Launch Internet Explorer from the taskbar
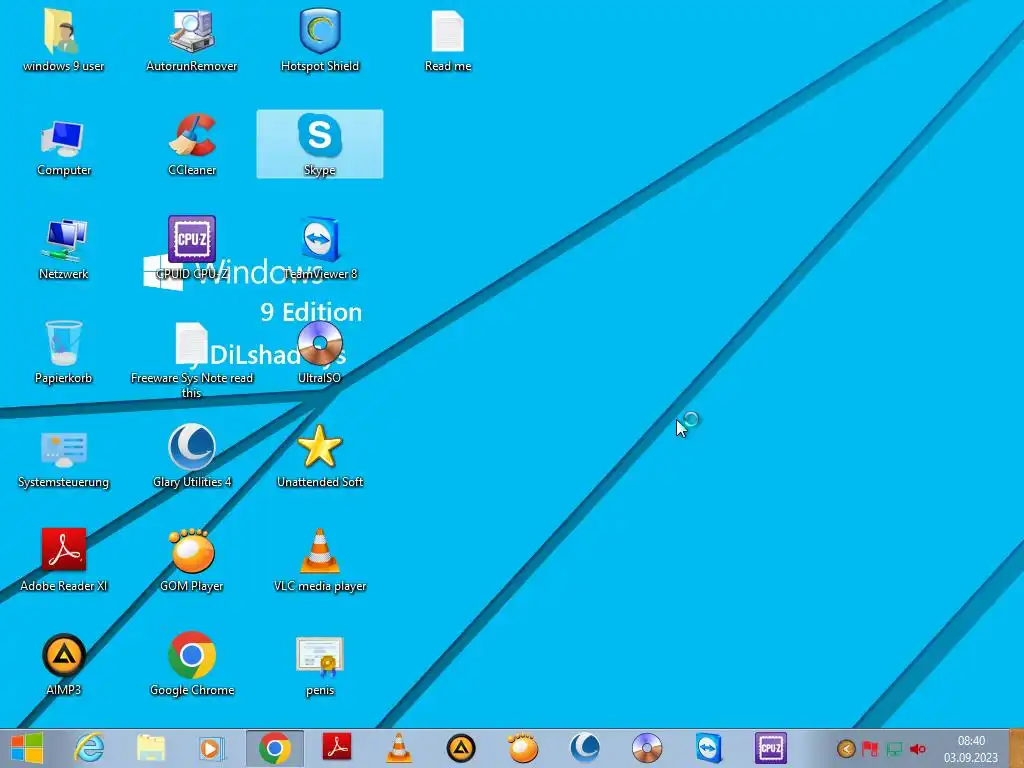Screen dimensions: 1024x768 pos(89,748)
